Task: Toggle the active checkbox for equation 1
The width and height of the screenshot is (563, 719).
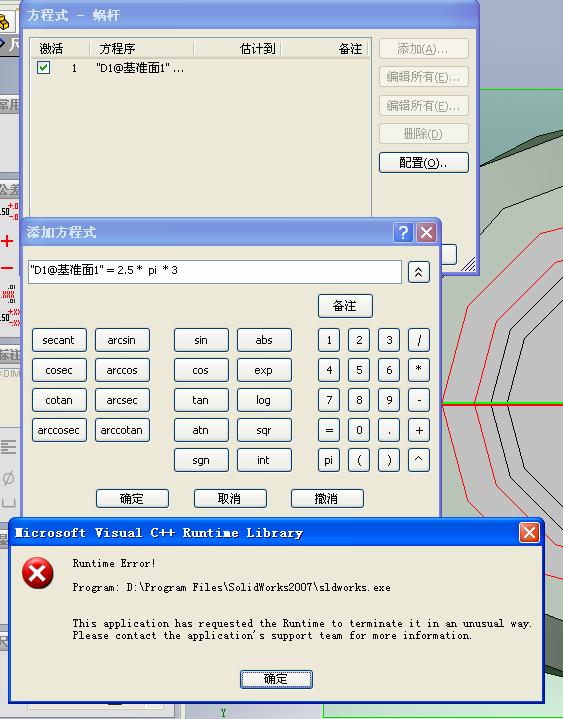Action: coord(44,68)
